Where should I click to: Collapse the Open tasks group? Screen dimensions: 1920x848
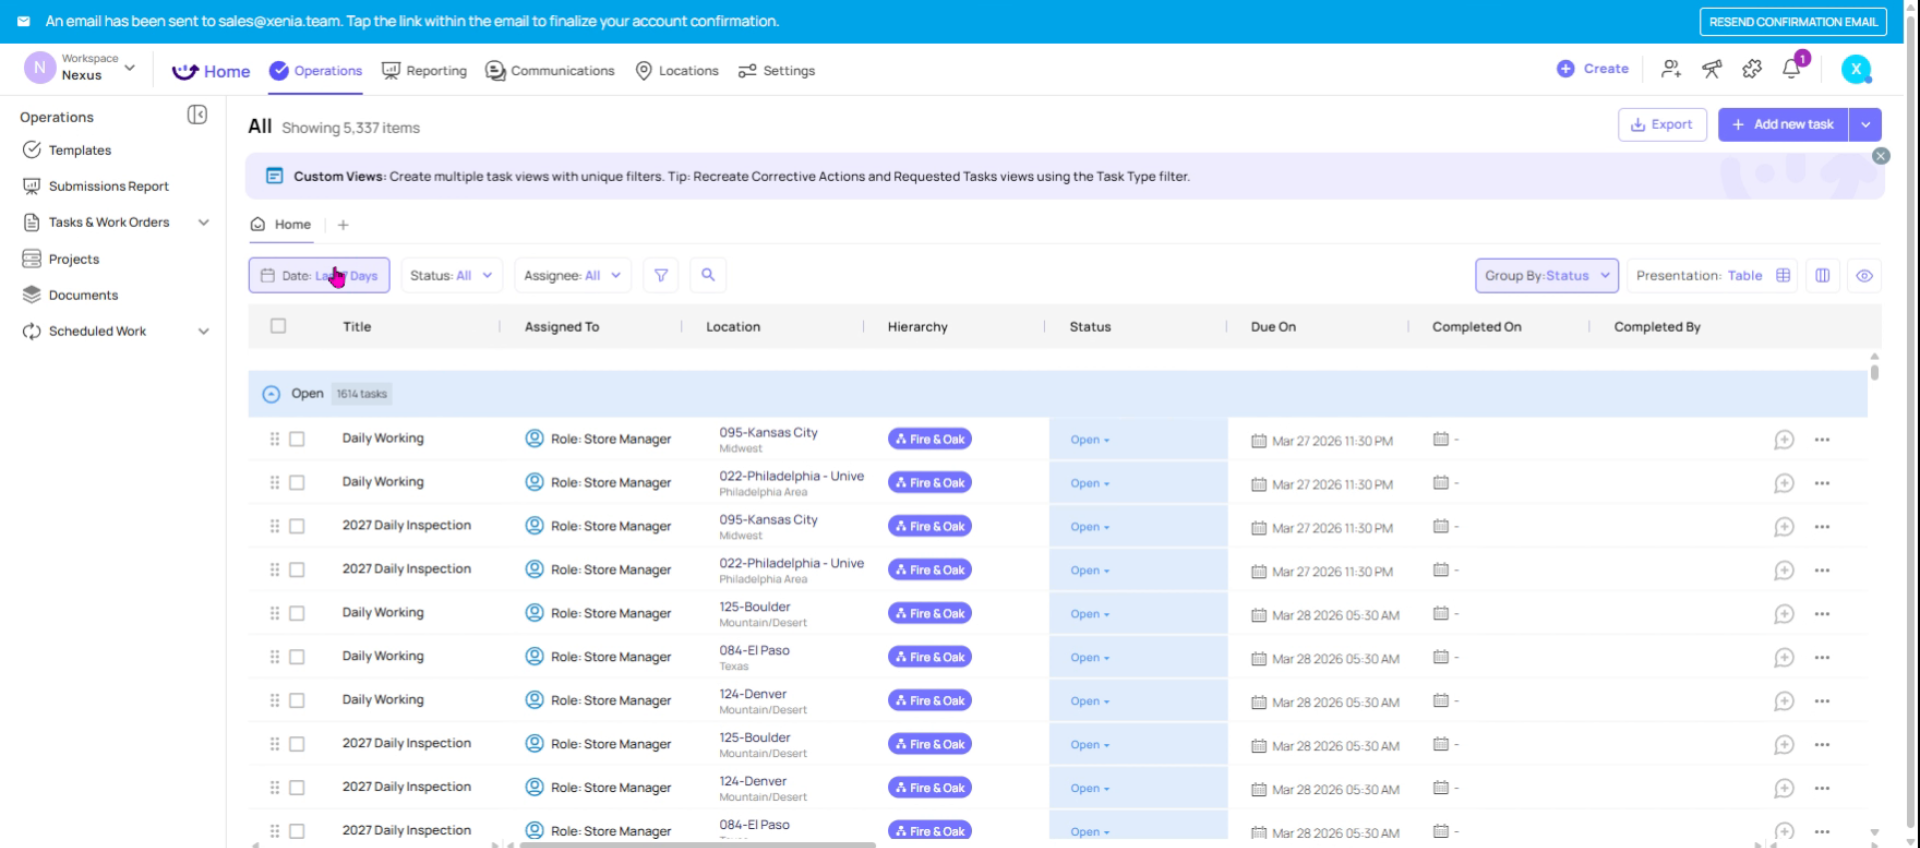(271, 394)
